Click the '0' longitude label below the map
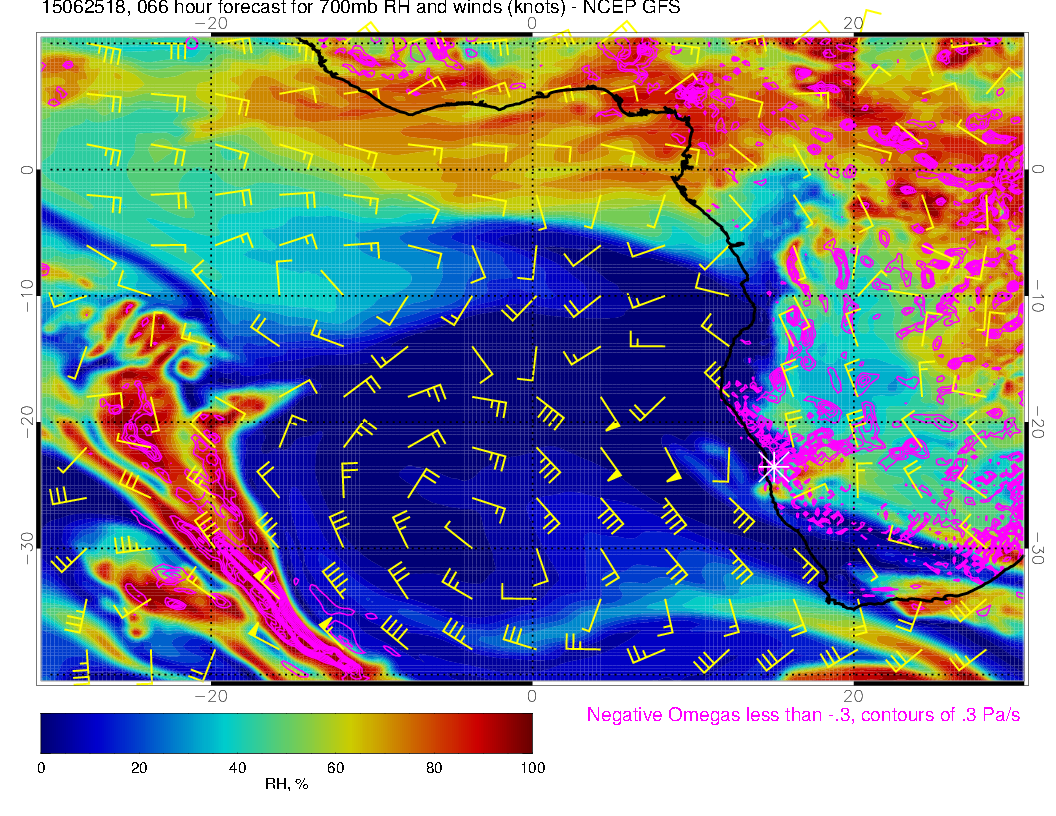Viewport: 1056px width, 816px height. pos(532,696)
